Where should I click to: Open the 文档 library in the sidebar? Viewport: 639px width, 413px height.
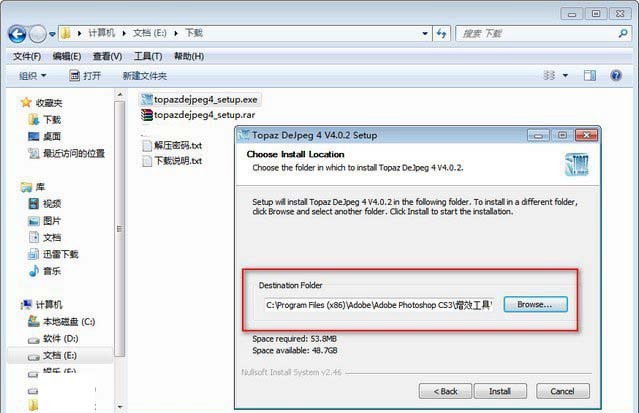pos(45,237)
